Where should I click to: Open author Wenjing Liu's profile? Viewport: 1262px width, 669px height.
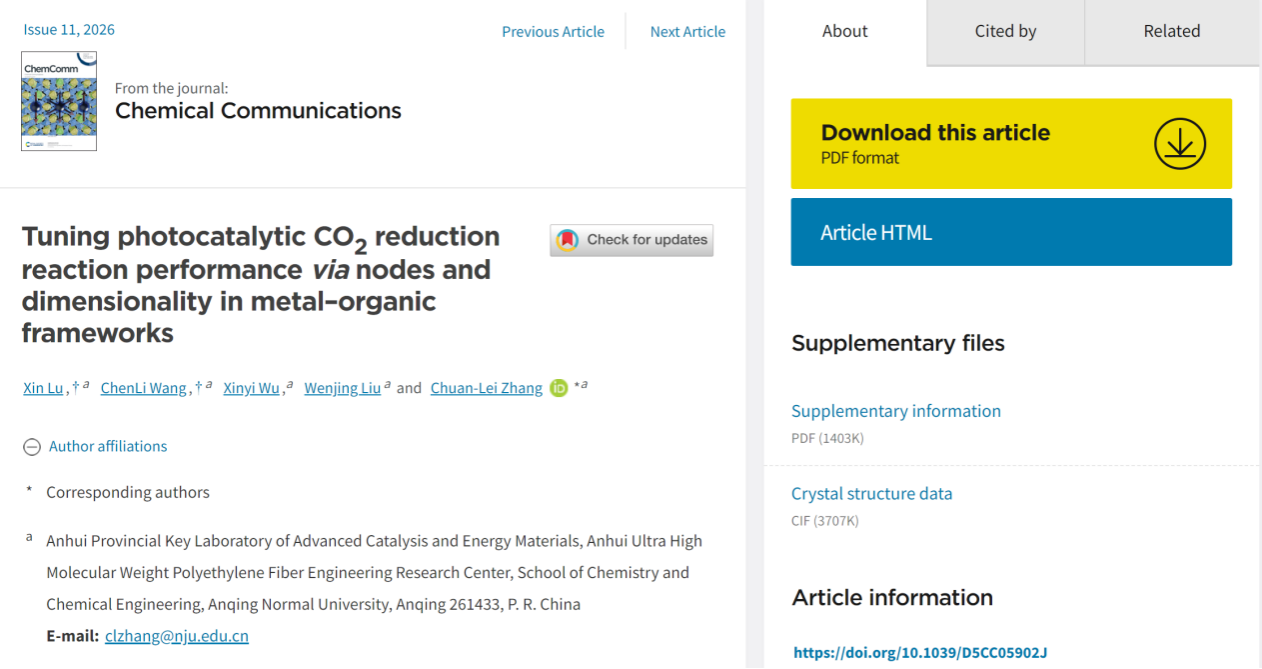point(342,388)
